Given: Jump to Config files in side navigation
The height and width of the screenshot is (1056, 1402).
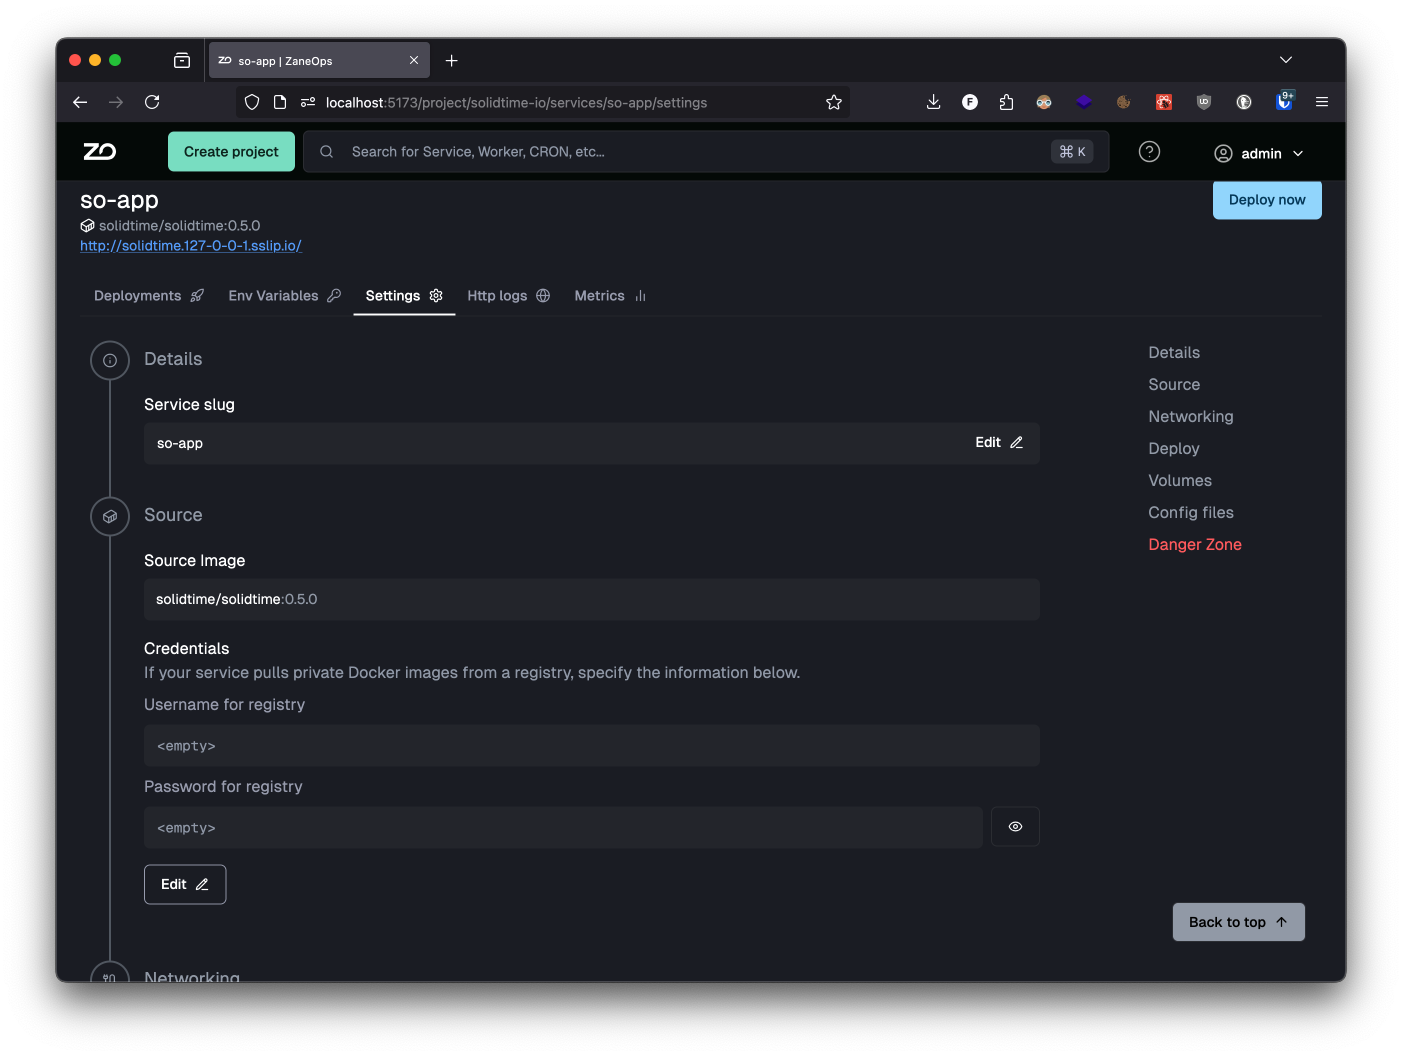Looking at the screenshot, I should (x=1191, y=513).
